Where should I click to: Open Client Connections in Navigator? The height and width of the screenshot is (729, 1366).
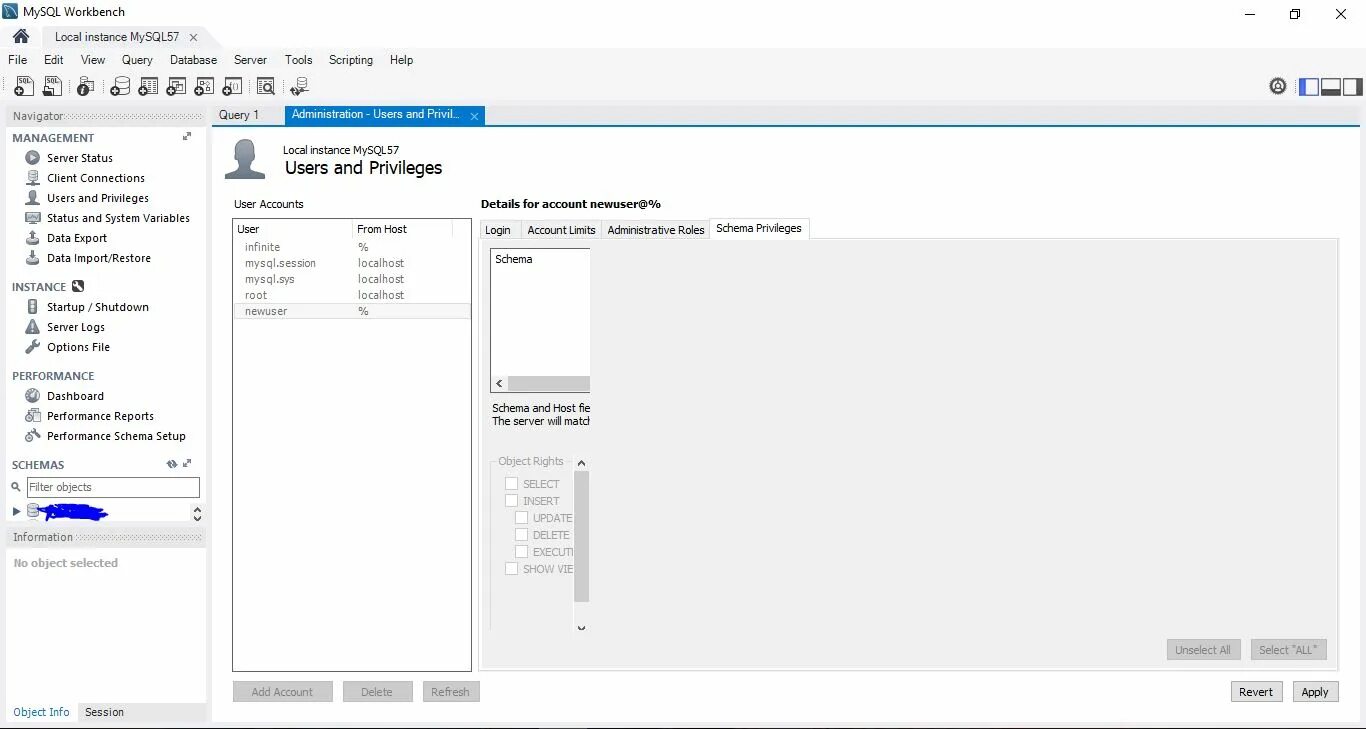point(96,178)
